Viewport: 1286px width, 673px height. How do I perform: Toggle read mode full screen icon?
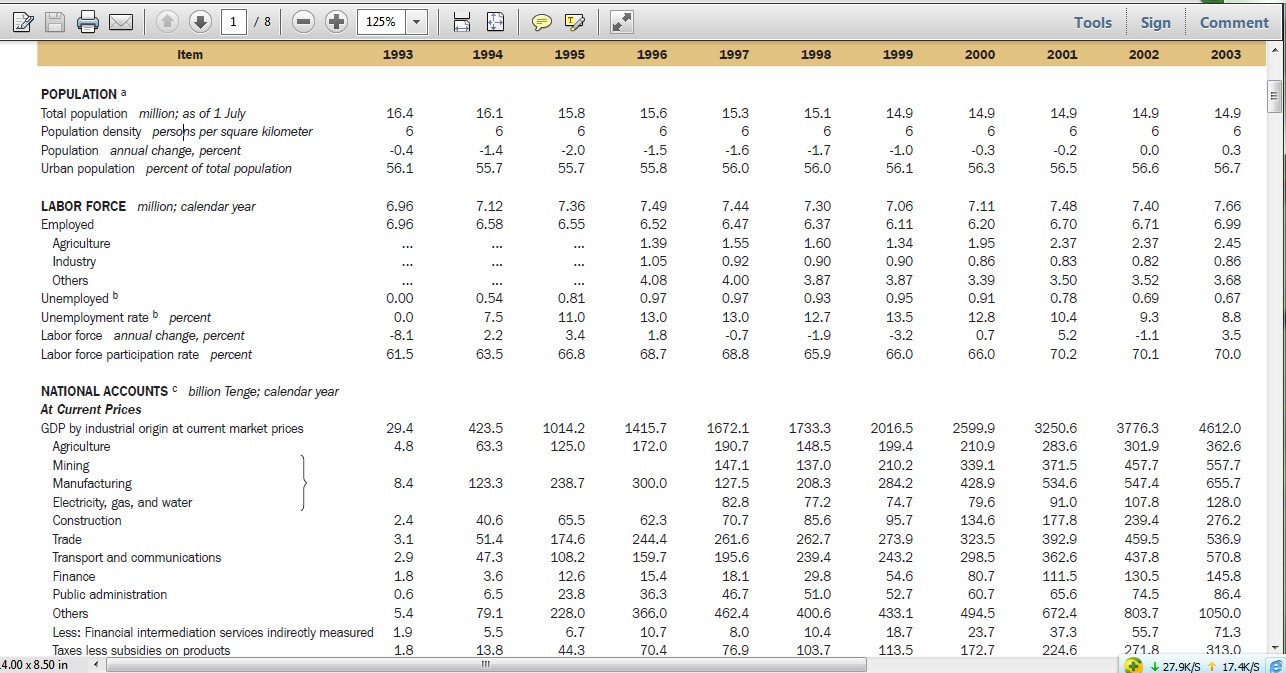coord(620,21)
